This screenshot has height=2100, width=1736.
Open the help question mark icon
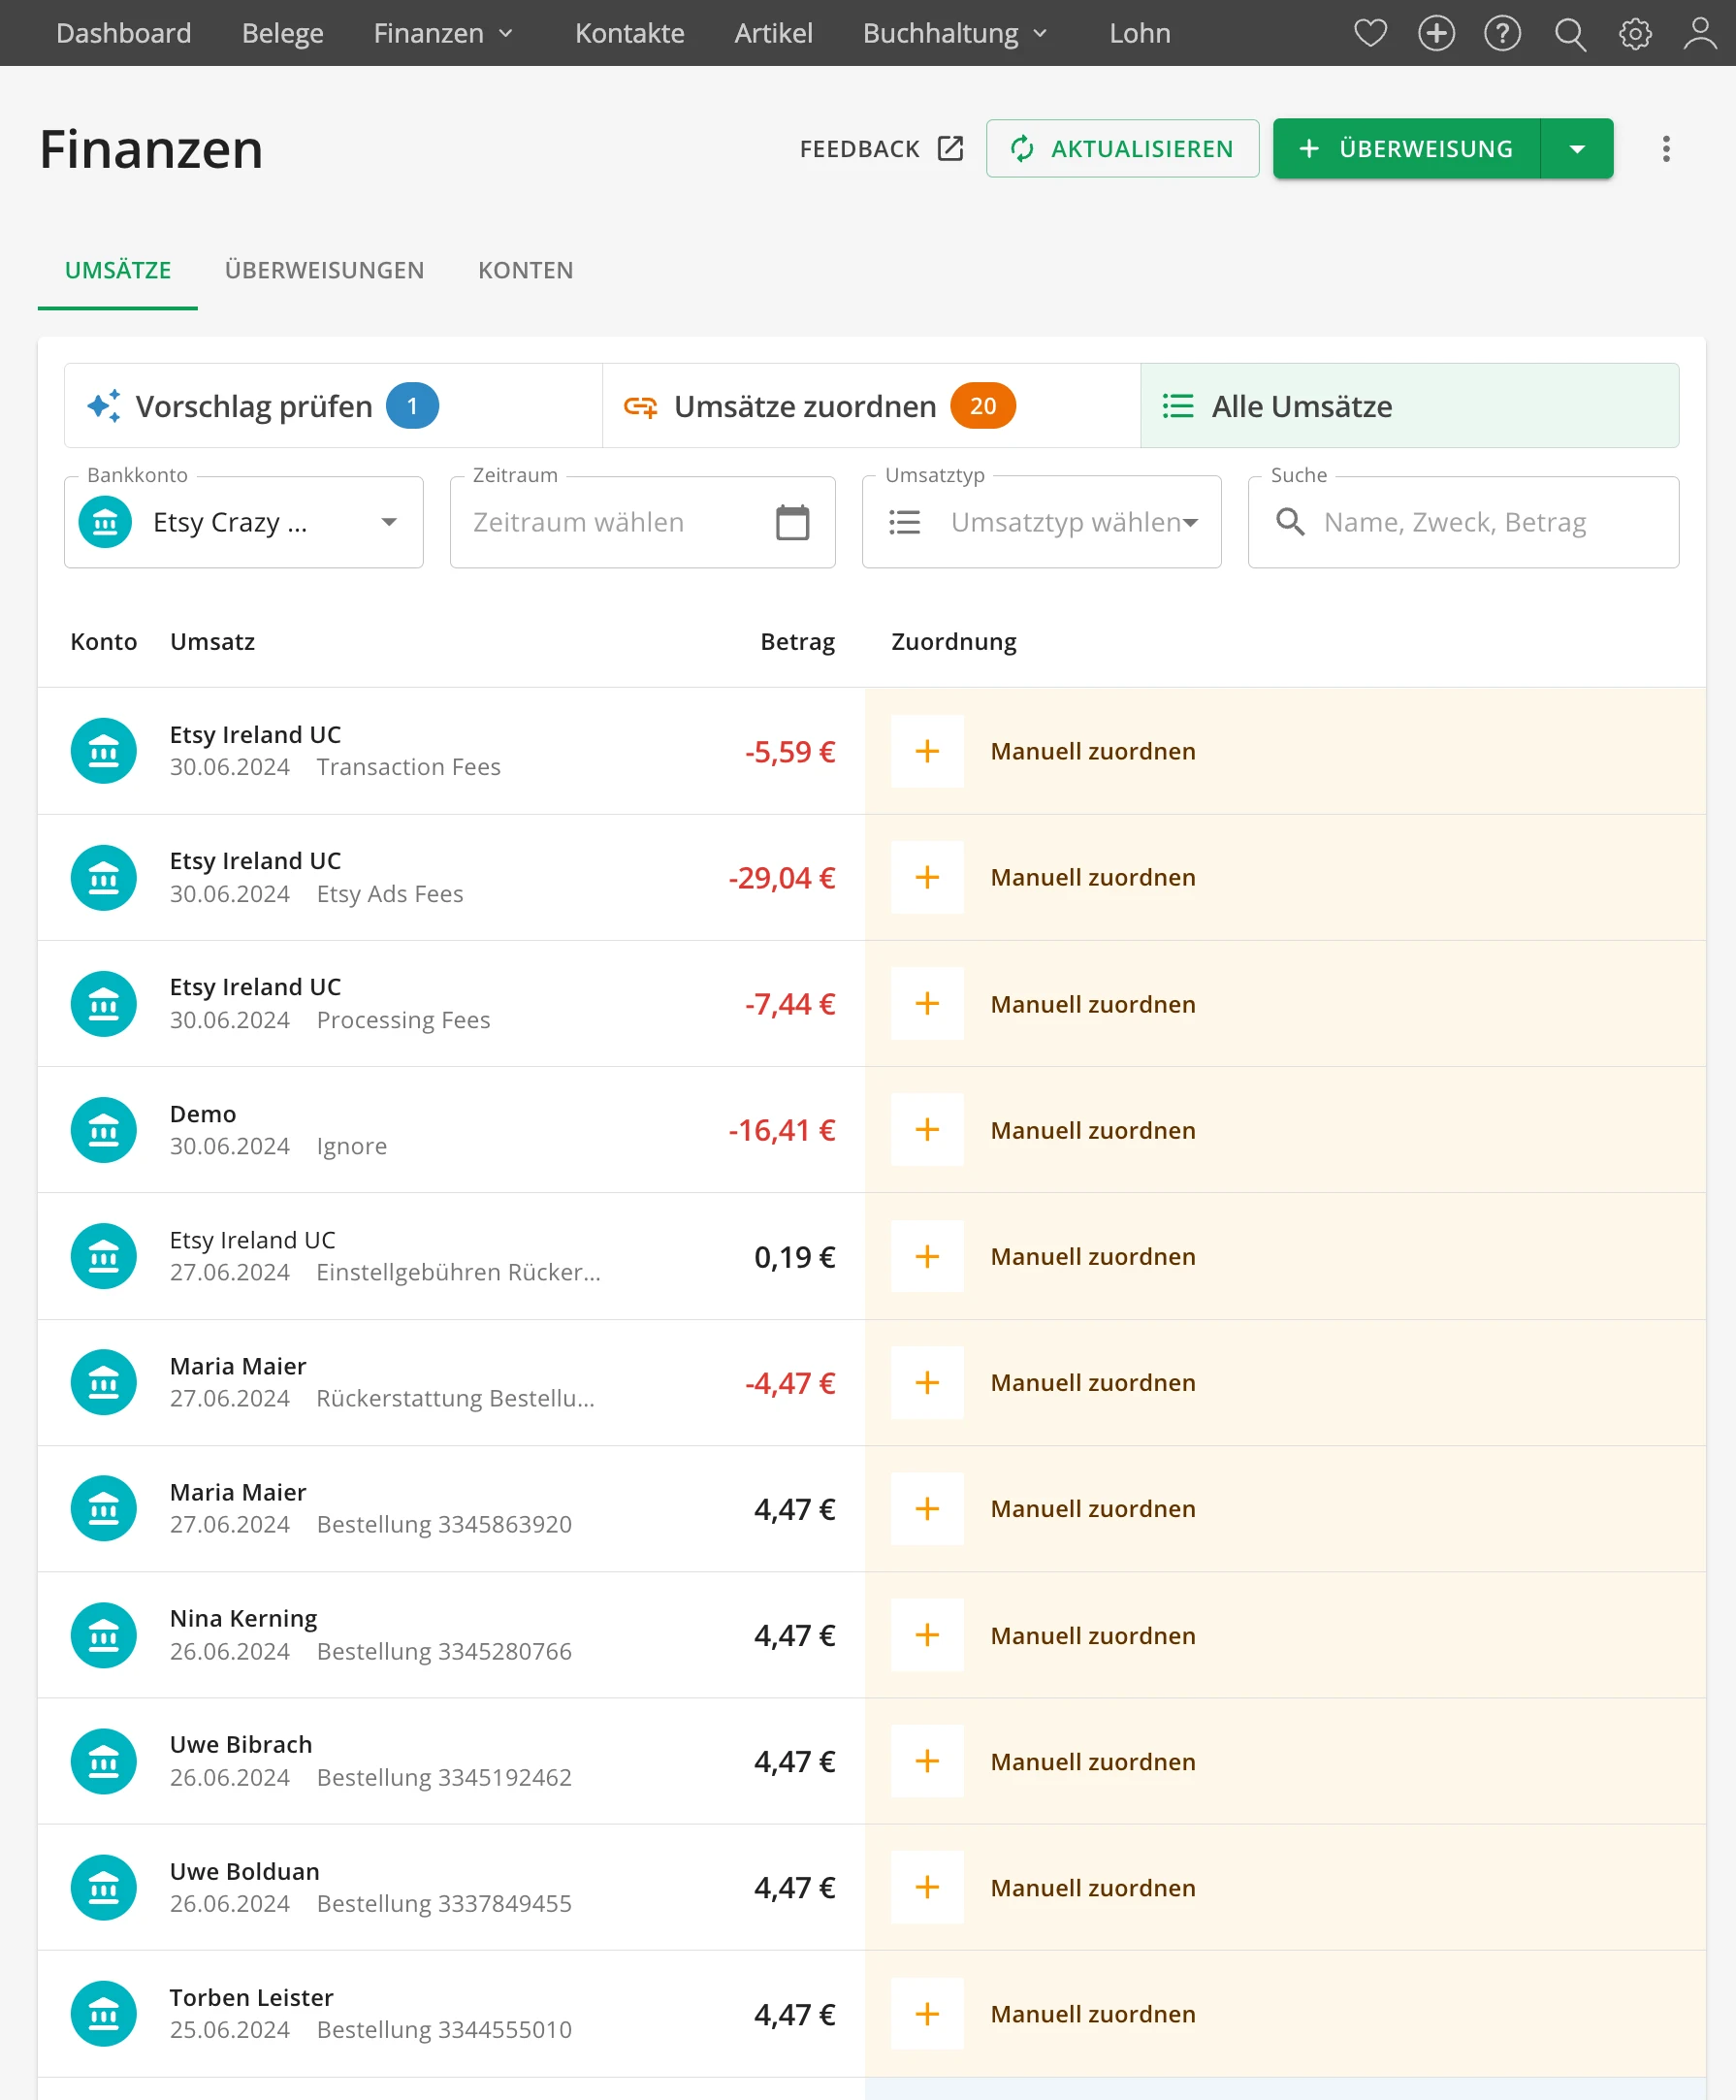click(1502, 33)
